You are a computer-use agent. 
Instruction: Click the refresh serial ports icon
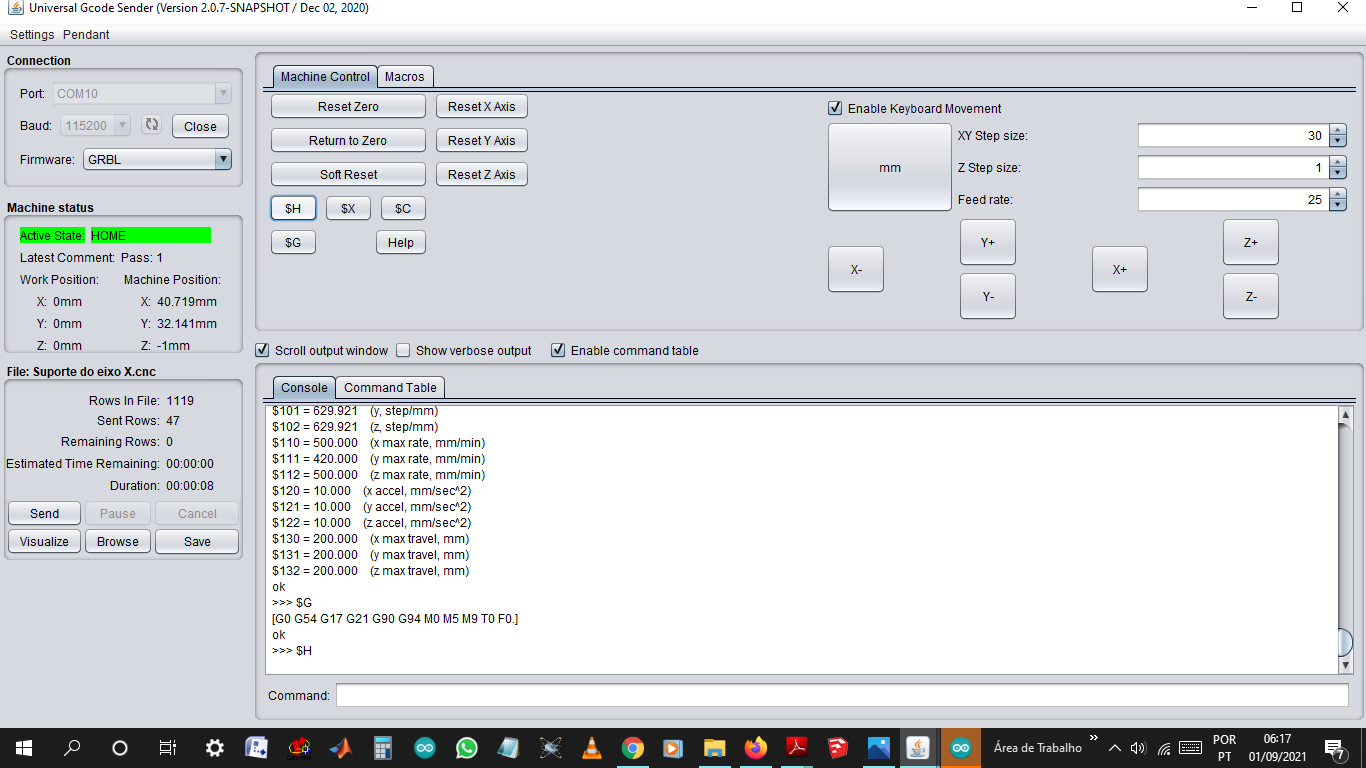pyautogui.click(x=151, y=125)
